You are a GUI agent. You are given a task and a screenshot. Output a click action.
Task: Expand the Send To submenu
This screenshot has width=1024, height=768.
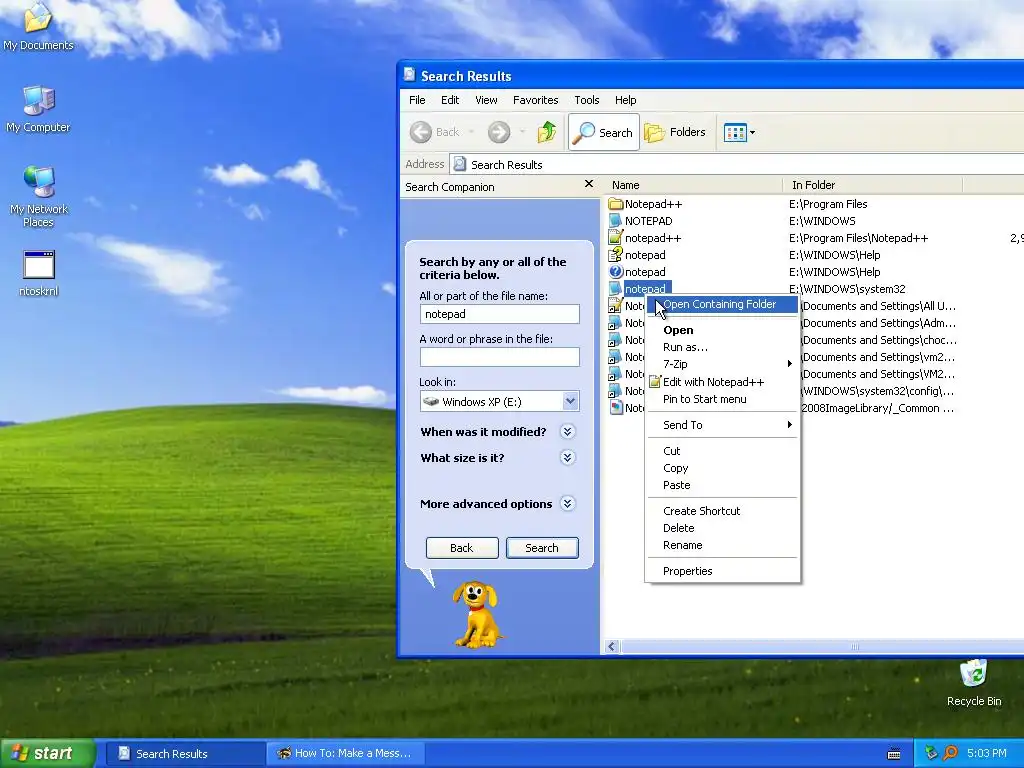pyautogui.click(x=722, y=424)
